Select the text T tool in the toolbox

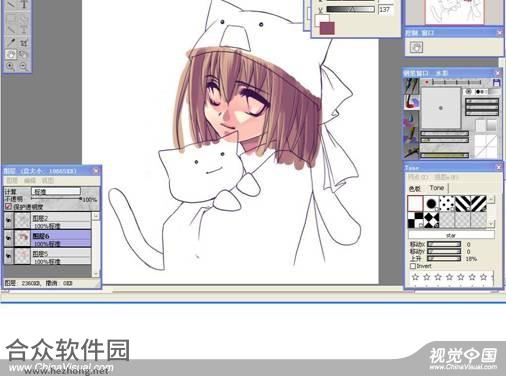click(x=24, y=4)
